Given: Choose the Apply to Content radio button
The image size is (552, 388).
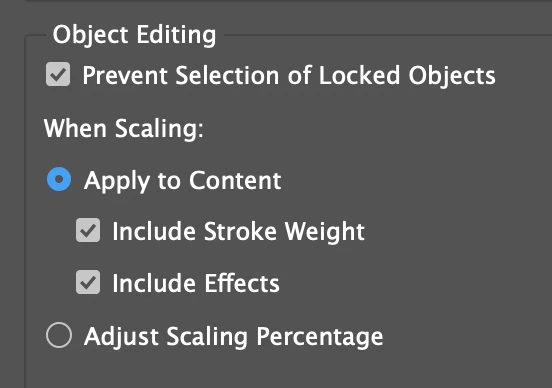Looking at the screenshot, I should click(x=59, y=179).
